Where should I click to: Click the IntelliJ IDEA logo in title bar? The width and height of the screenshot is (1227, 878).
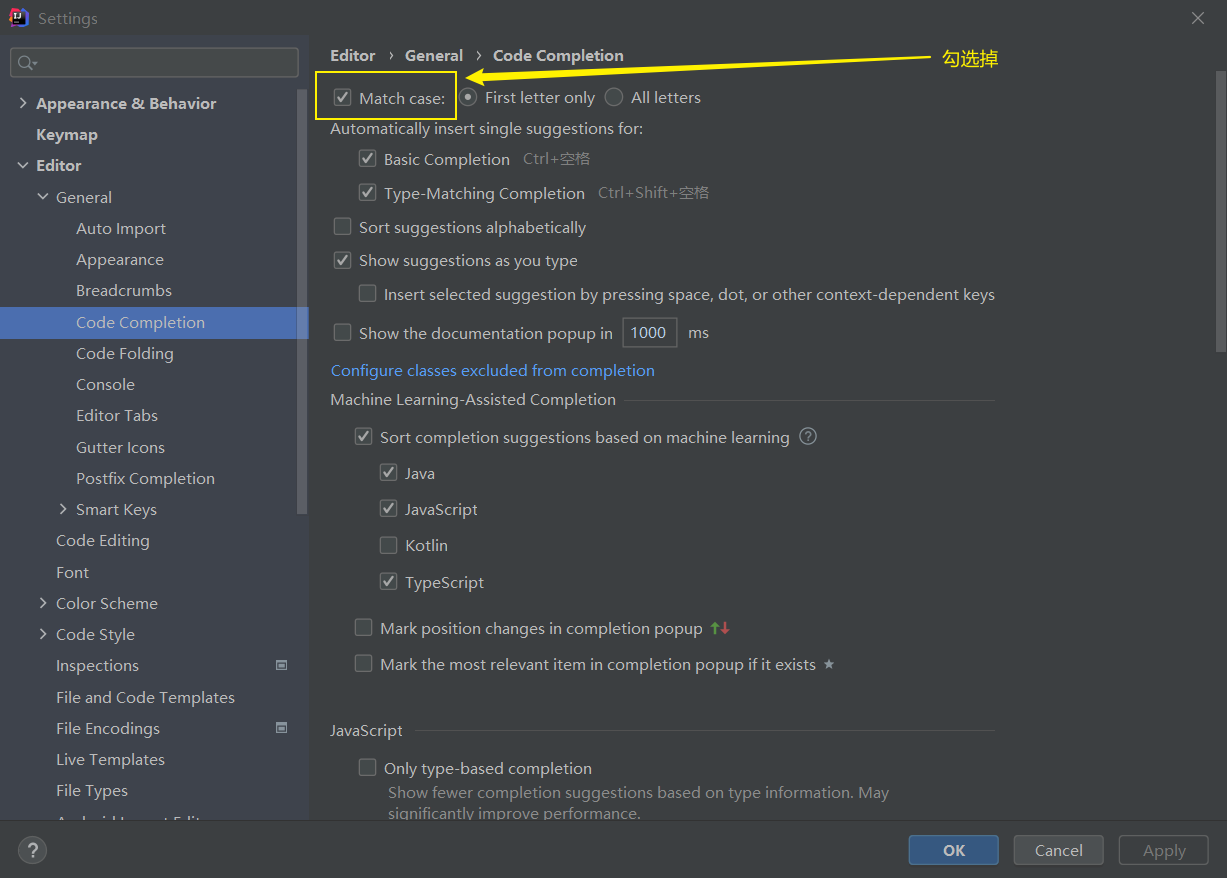(x=19, y=18)
